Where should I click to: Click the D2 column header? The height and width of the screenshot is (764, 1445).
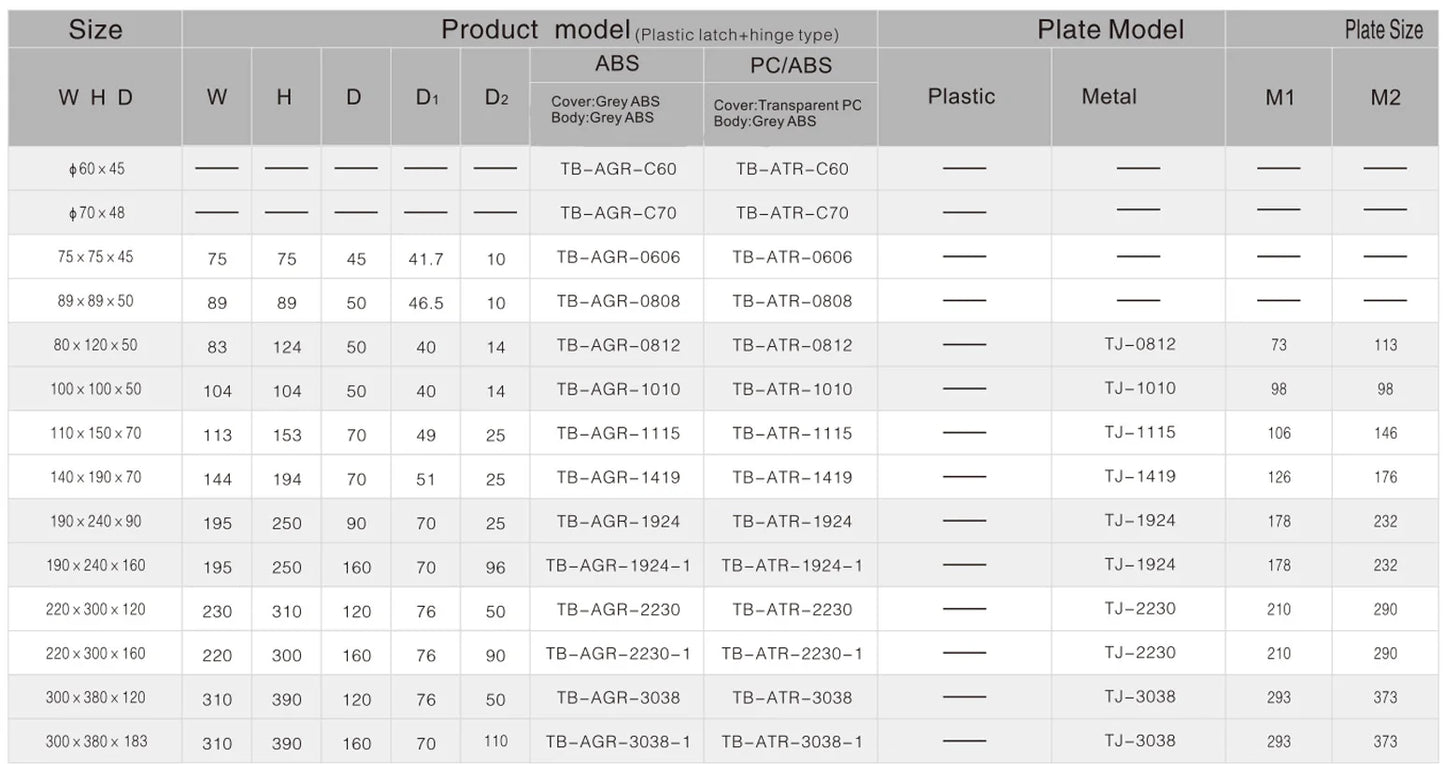pyautogui.click(x=496, y=98)
